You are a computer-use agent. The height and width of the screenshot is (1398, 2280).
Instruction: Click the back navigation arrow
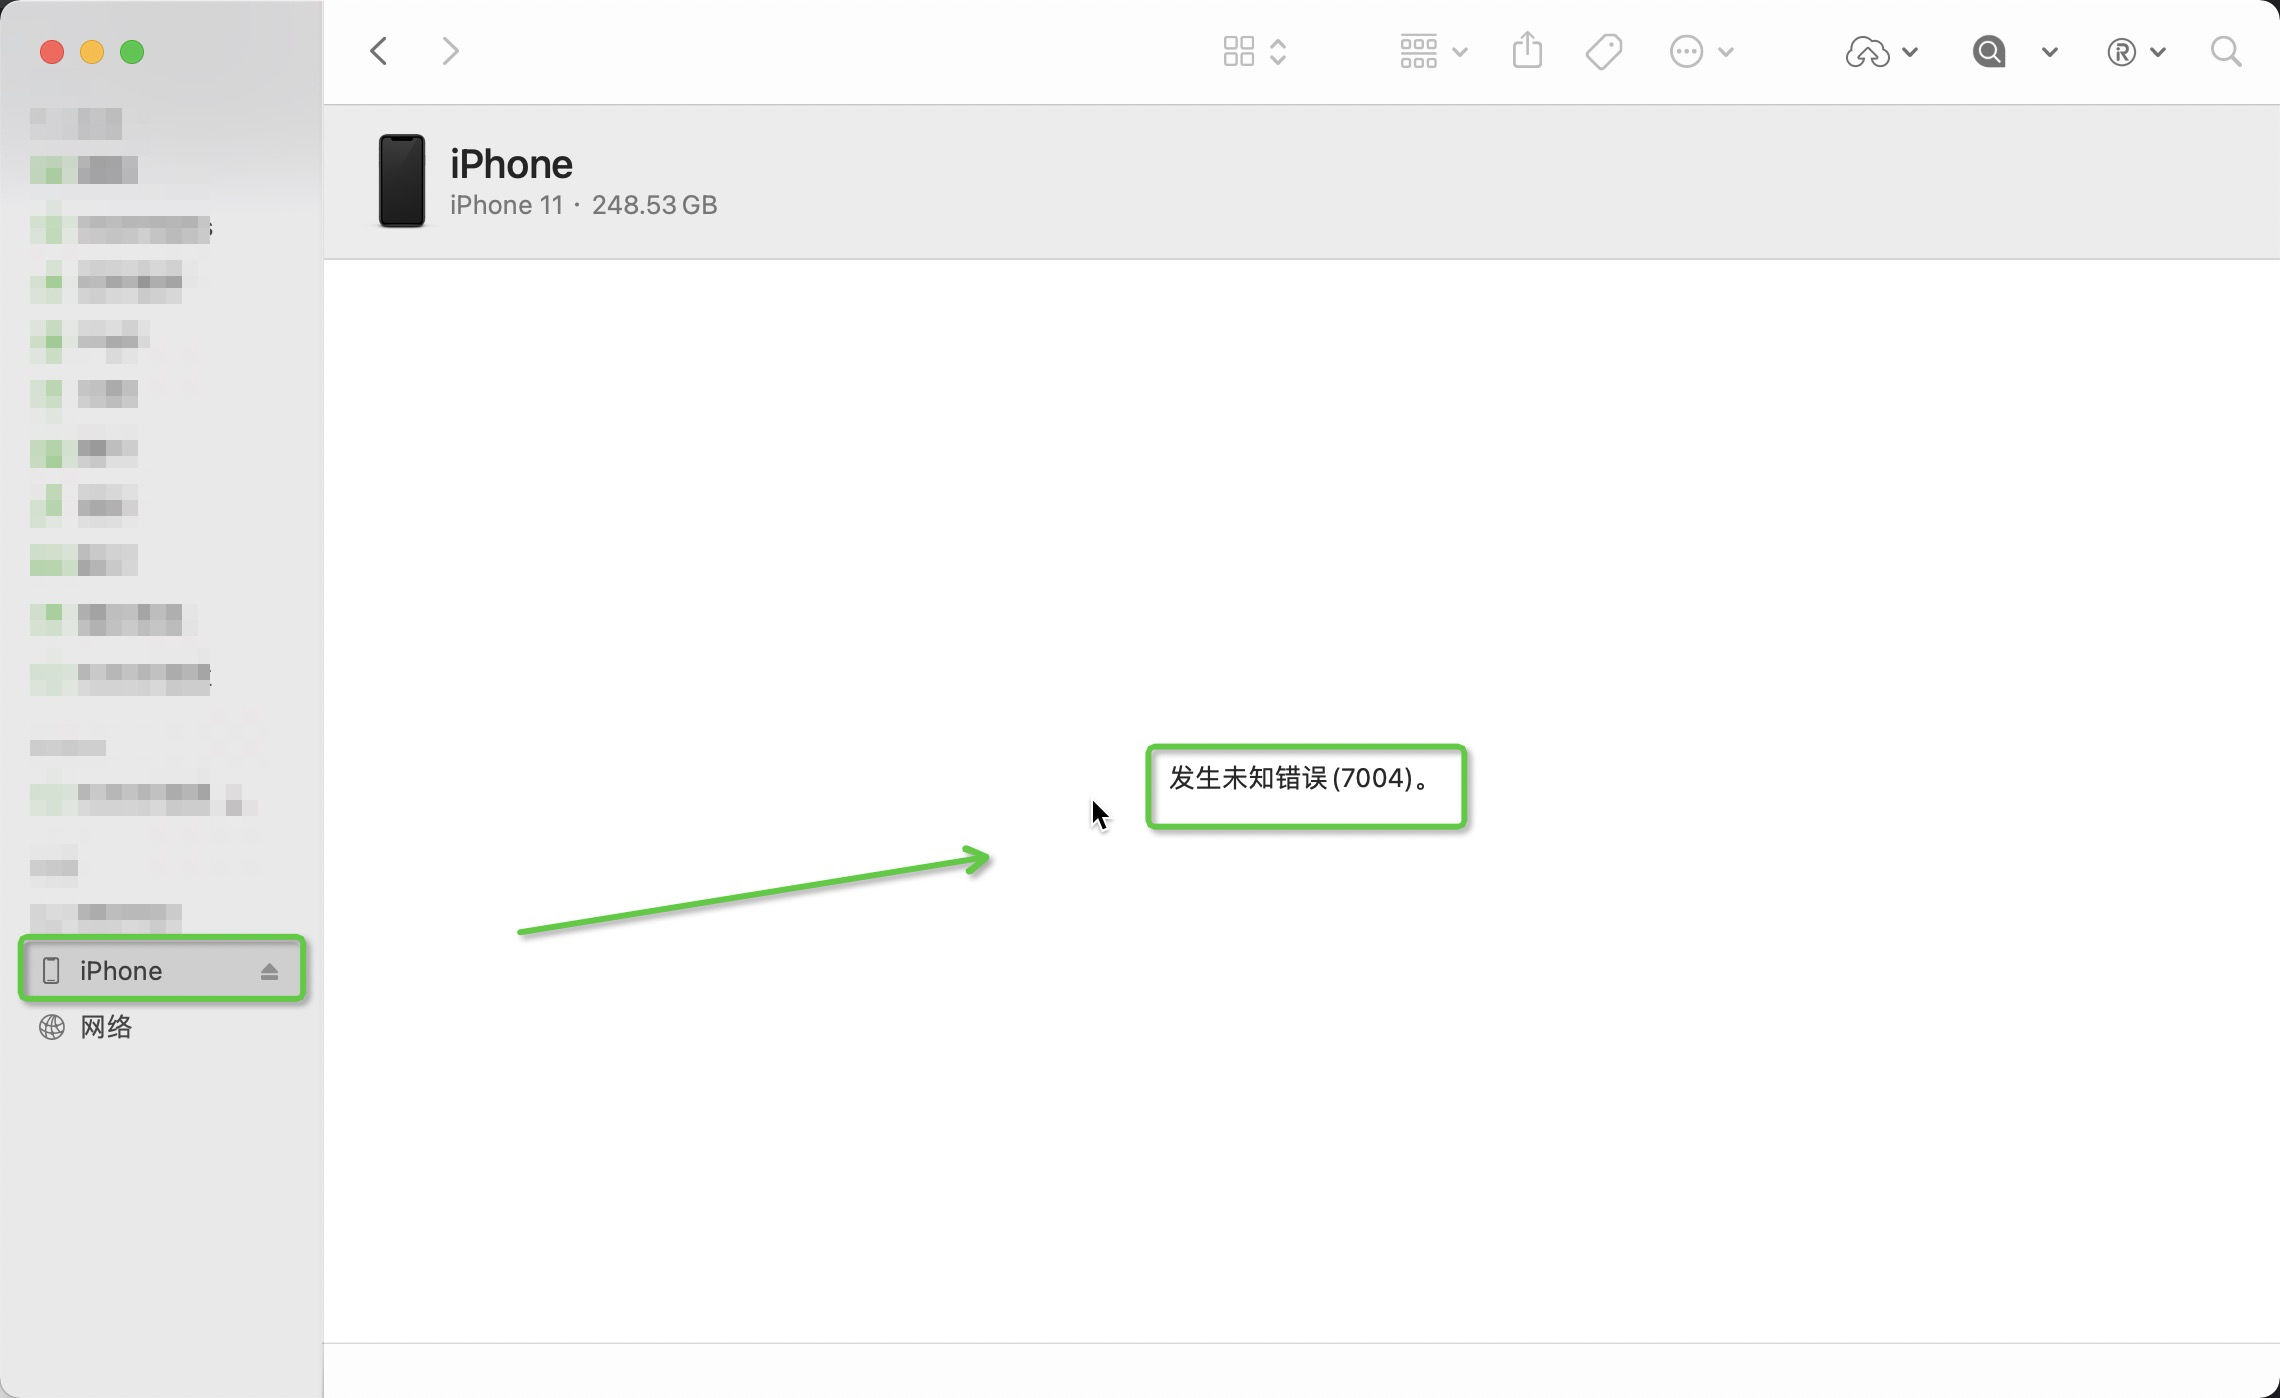379,51
